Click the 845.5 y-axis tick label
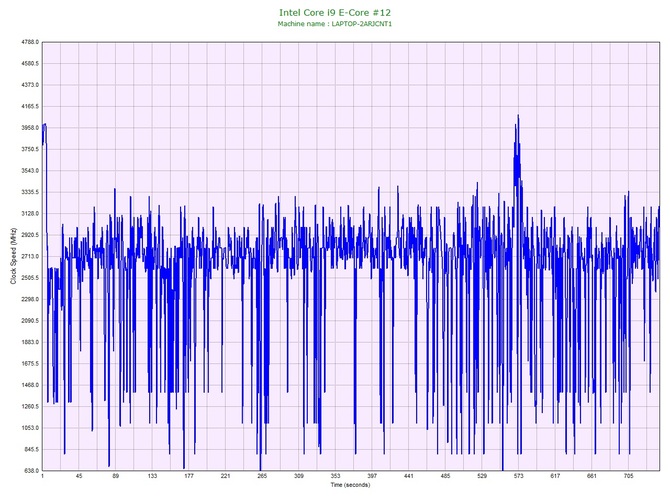 31,449
